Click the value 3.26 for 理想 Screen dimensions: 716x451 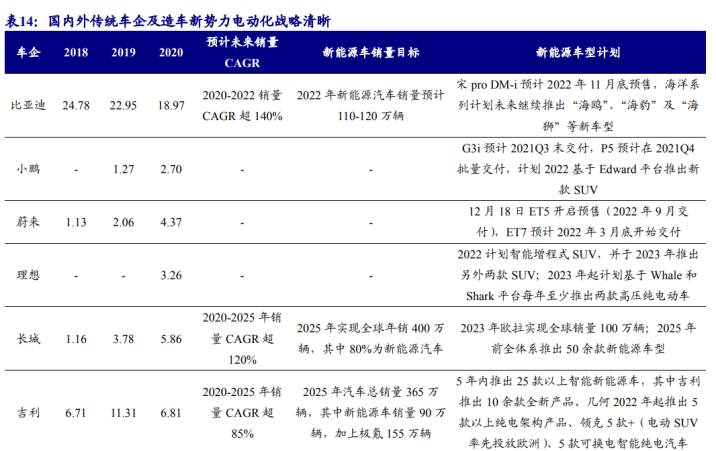171,275
